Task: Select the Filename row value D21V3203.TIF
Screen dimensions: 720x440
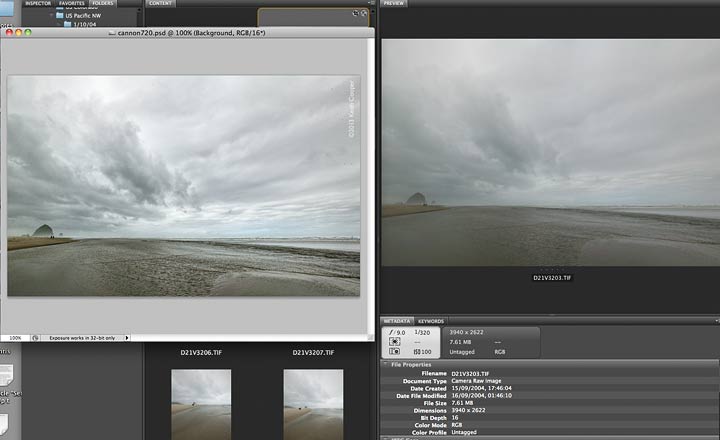Action: tap(470, 374)
